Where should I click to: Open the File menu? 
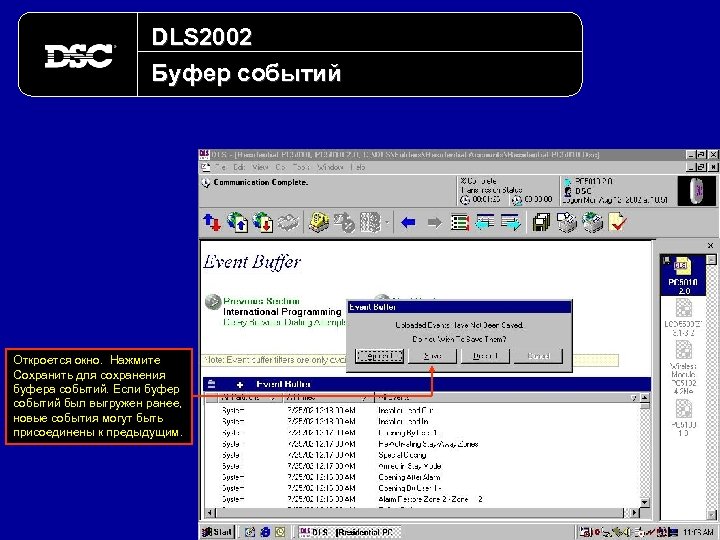[x=220, y=168]
